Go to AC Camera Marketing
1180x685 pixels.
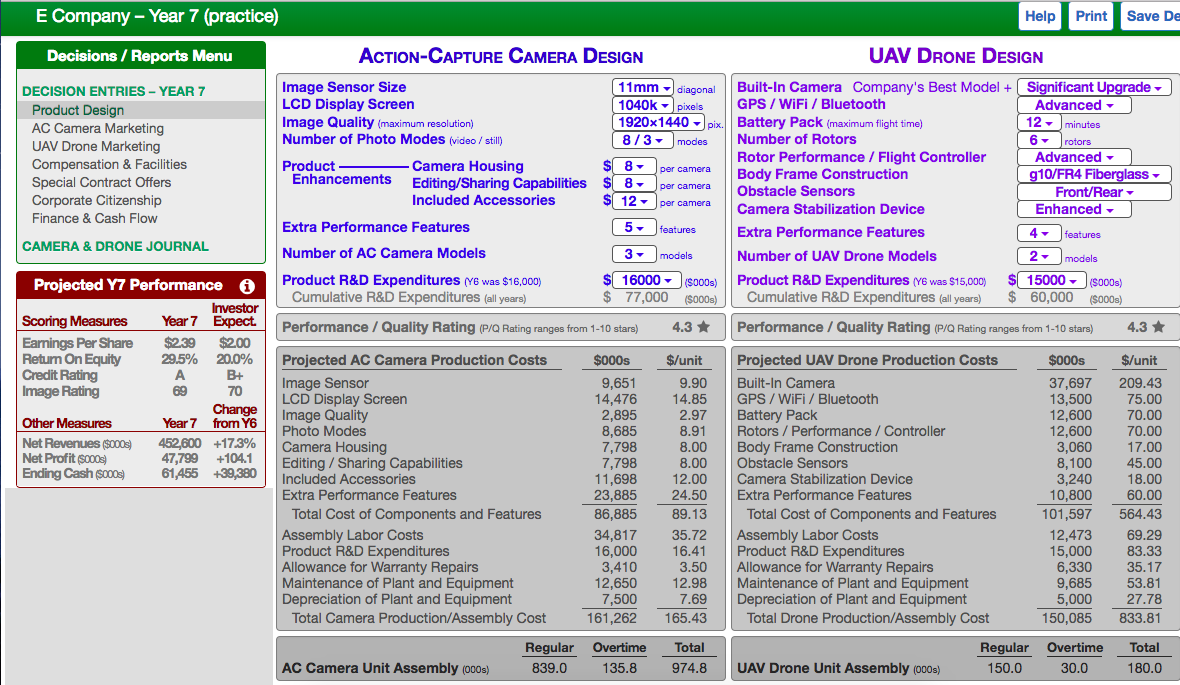click(98, 129)
